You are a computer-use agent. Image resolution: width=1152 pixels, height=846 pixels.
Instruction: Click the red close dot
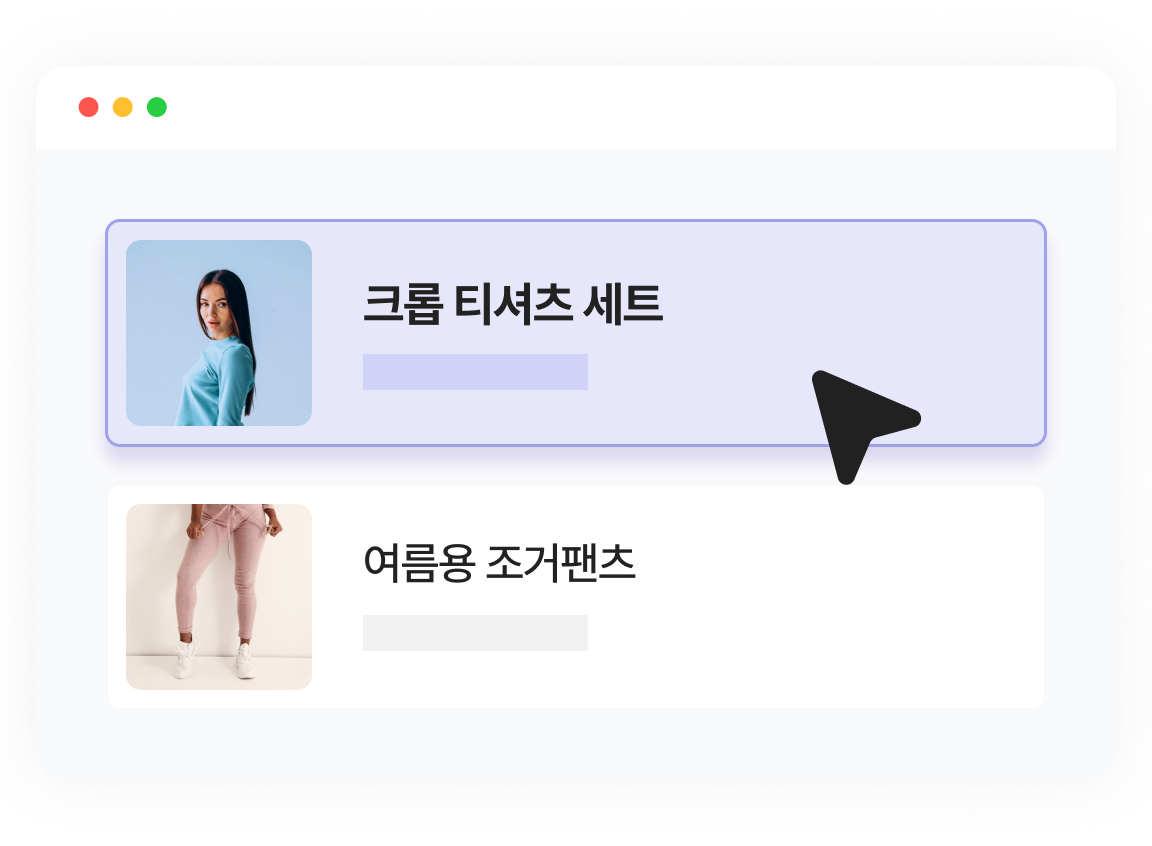pos(88,107)
